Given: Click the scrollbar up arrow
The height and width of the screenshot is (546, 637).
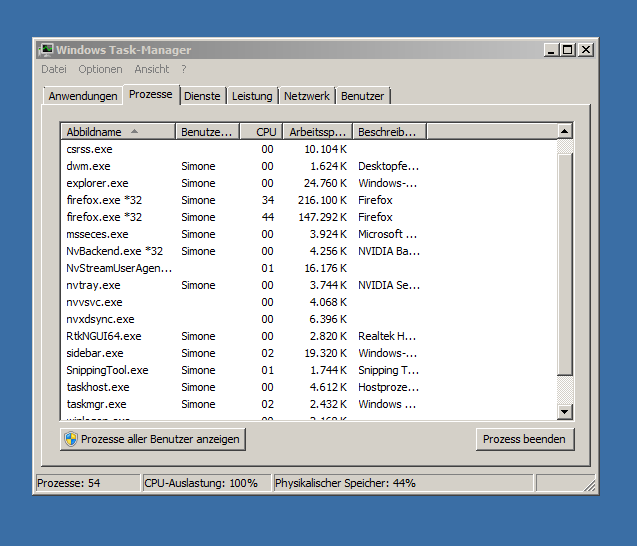Looking at the screenshot, I should pyautogui.click(x=564, y=131).
